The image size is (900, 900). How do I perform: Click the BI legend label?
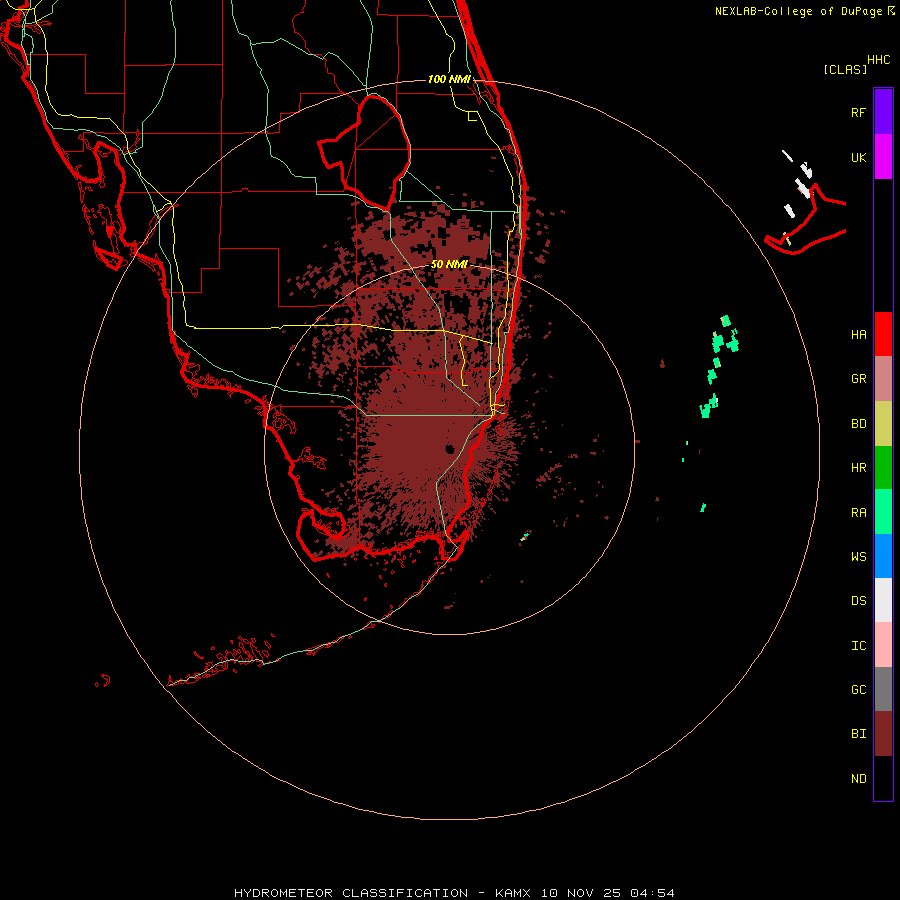click(x=858, y=734)
